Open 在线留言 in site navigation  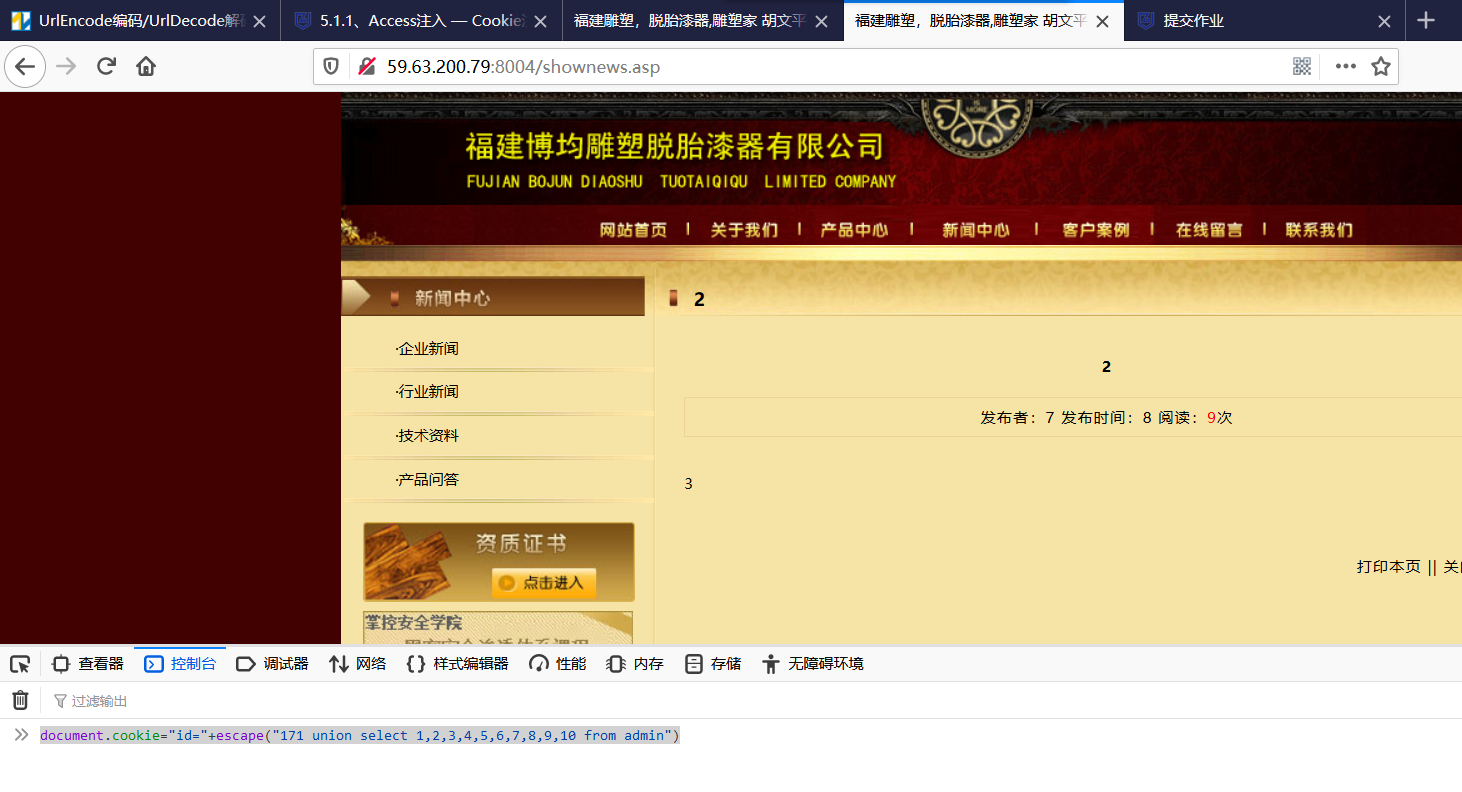tap(1209, 230)
